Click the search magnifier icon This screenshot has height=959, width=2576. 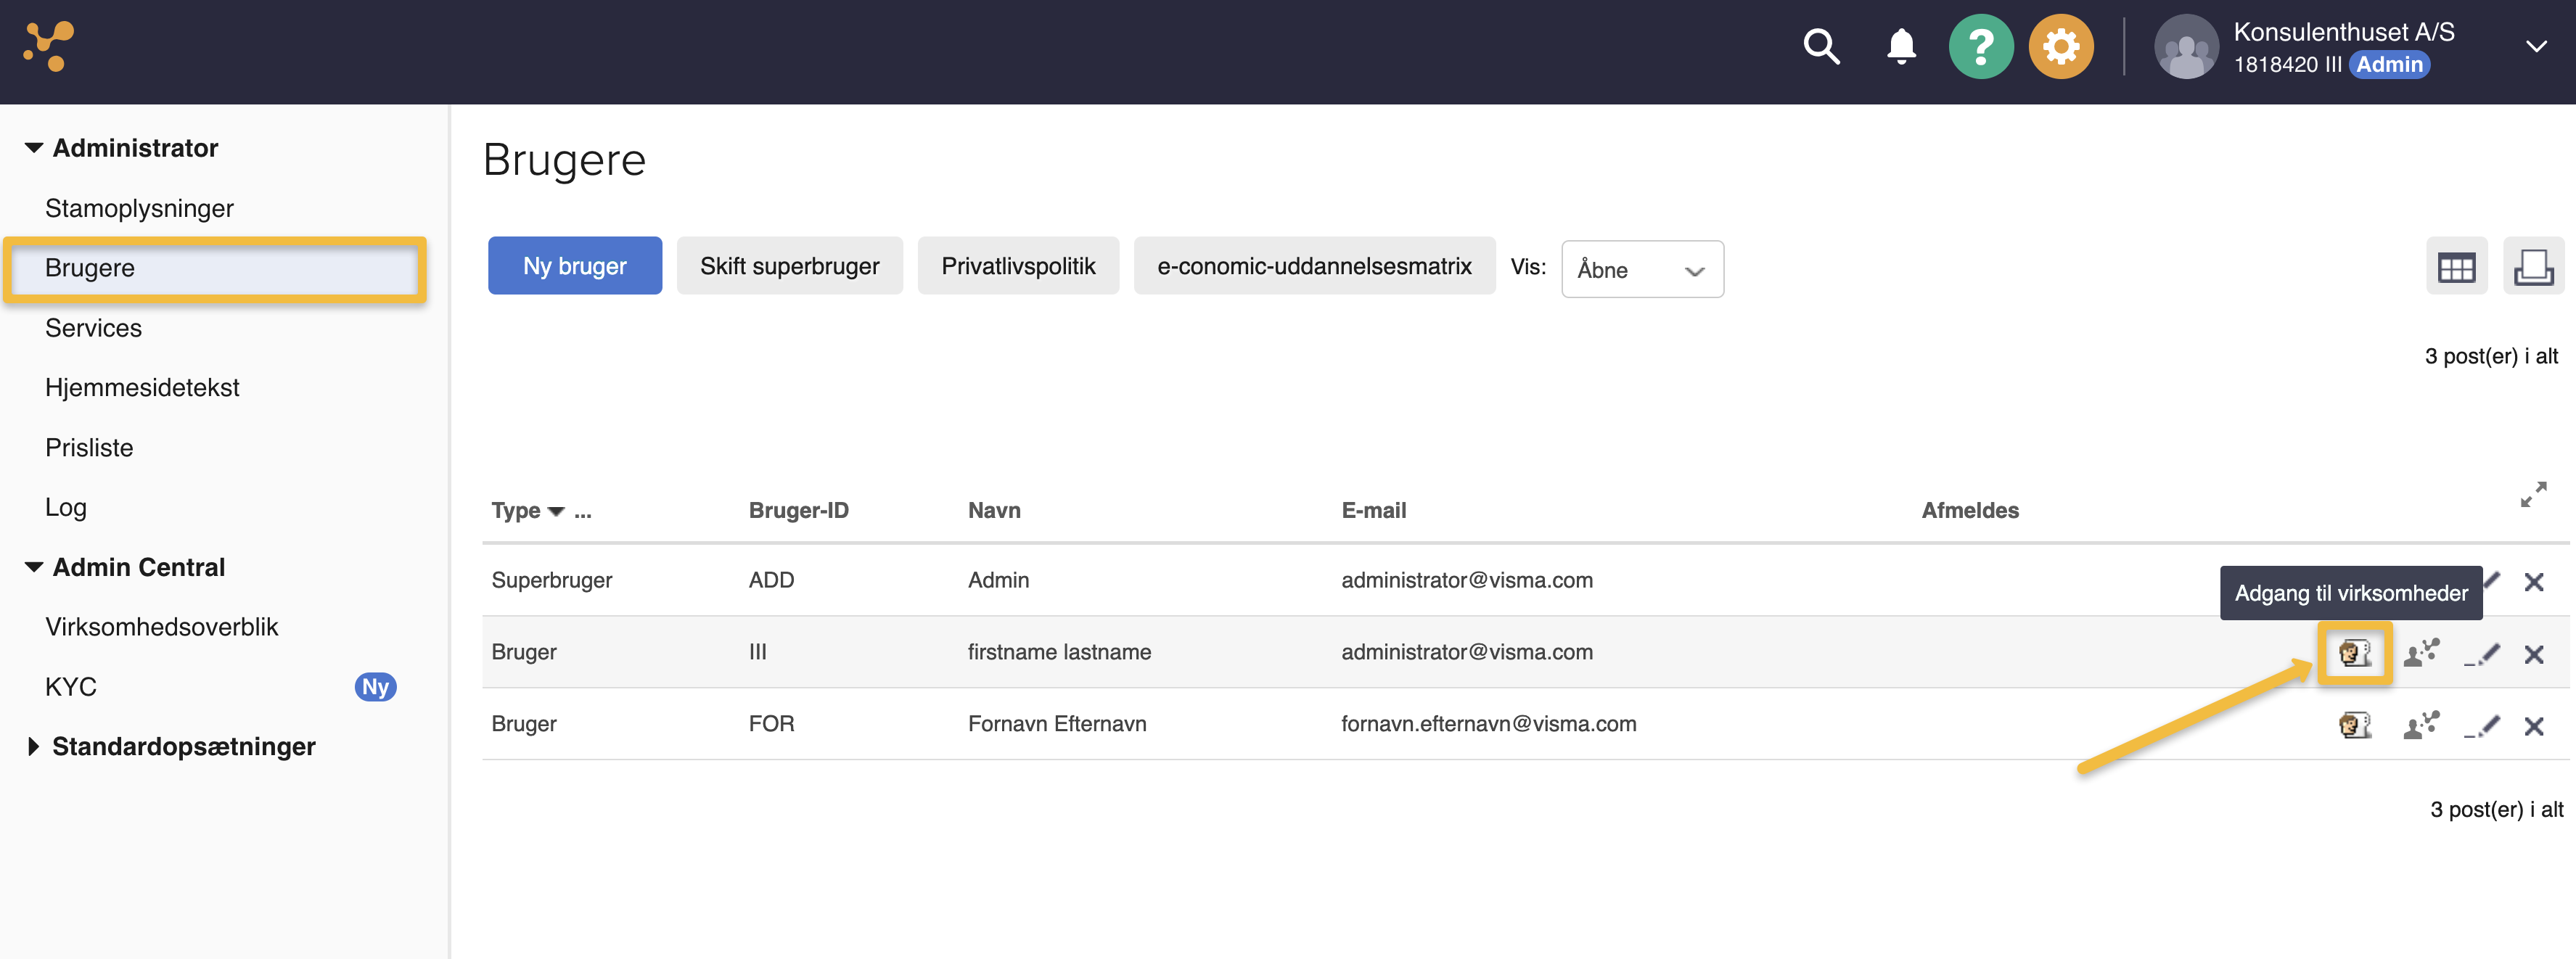[1820, 47]
